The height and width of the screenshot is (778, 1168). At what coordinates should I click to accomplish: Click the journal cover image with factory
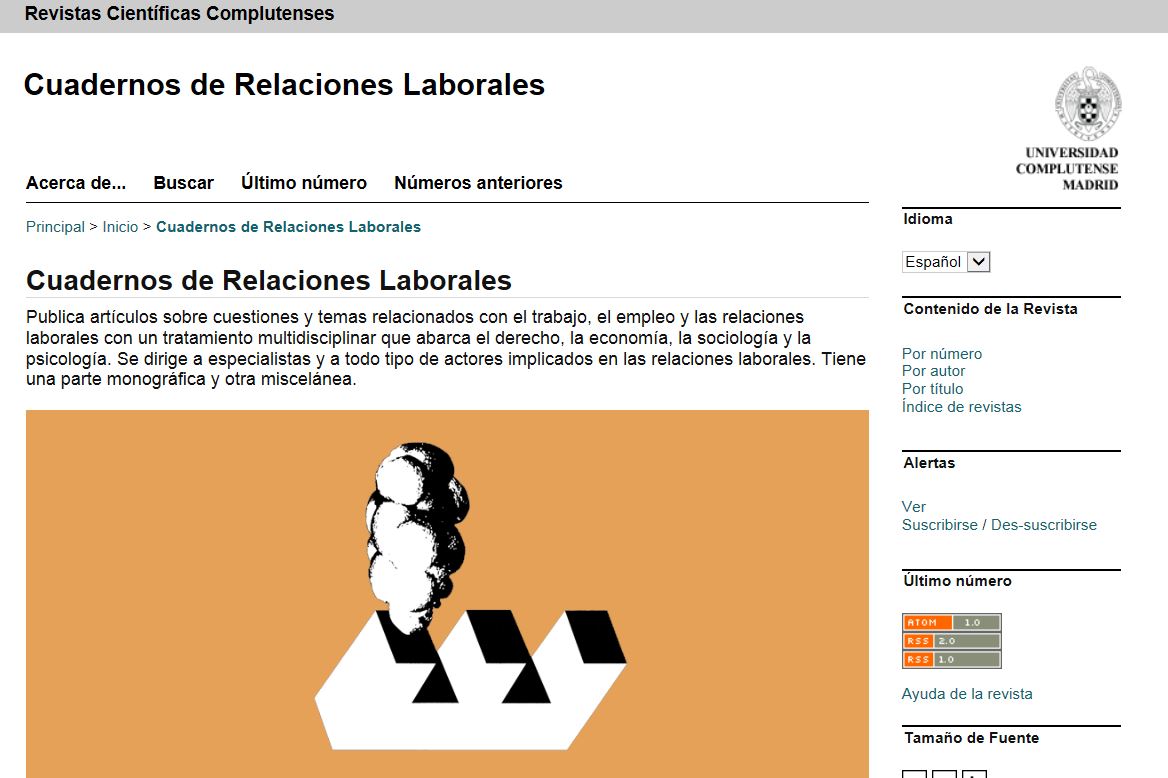click(447, 594)
